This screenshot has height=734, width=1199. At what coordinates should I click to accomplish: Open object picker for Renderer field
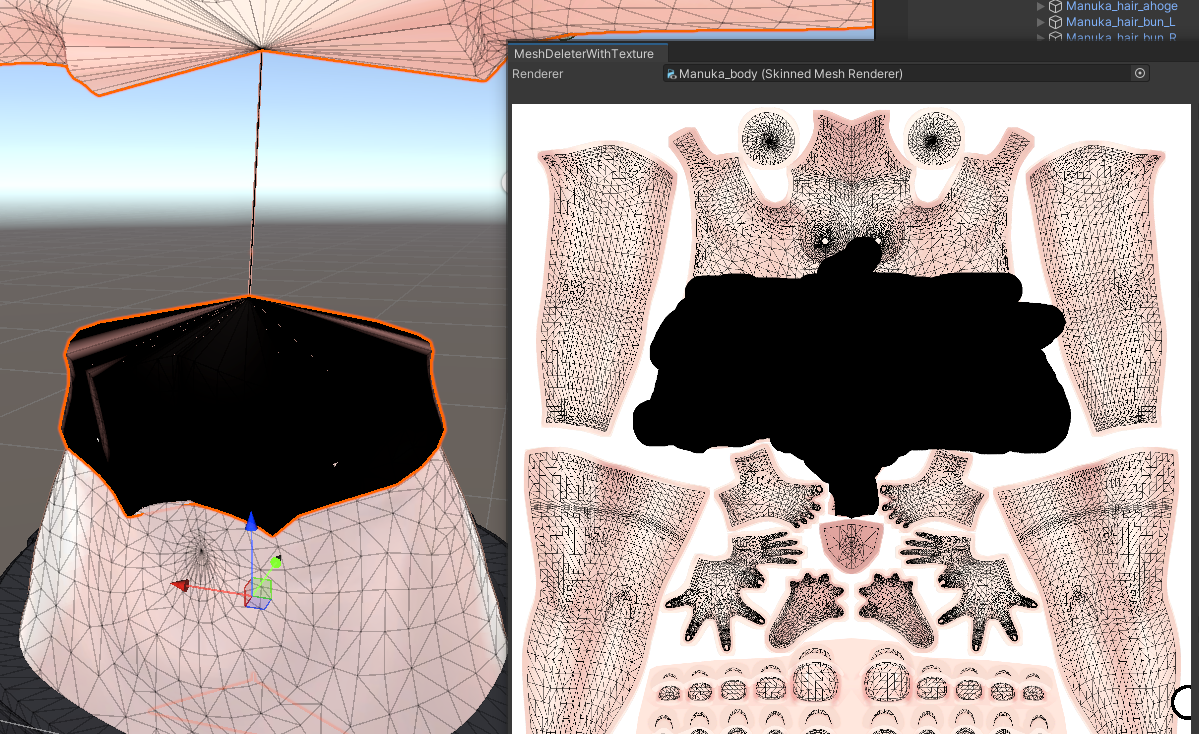[1139, 73]
